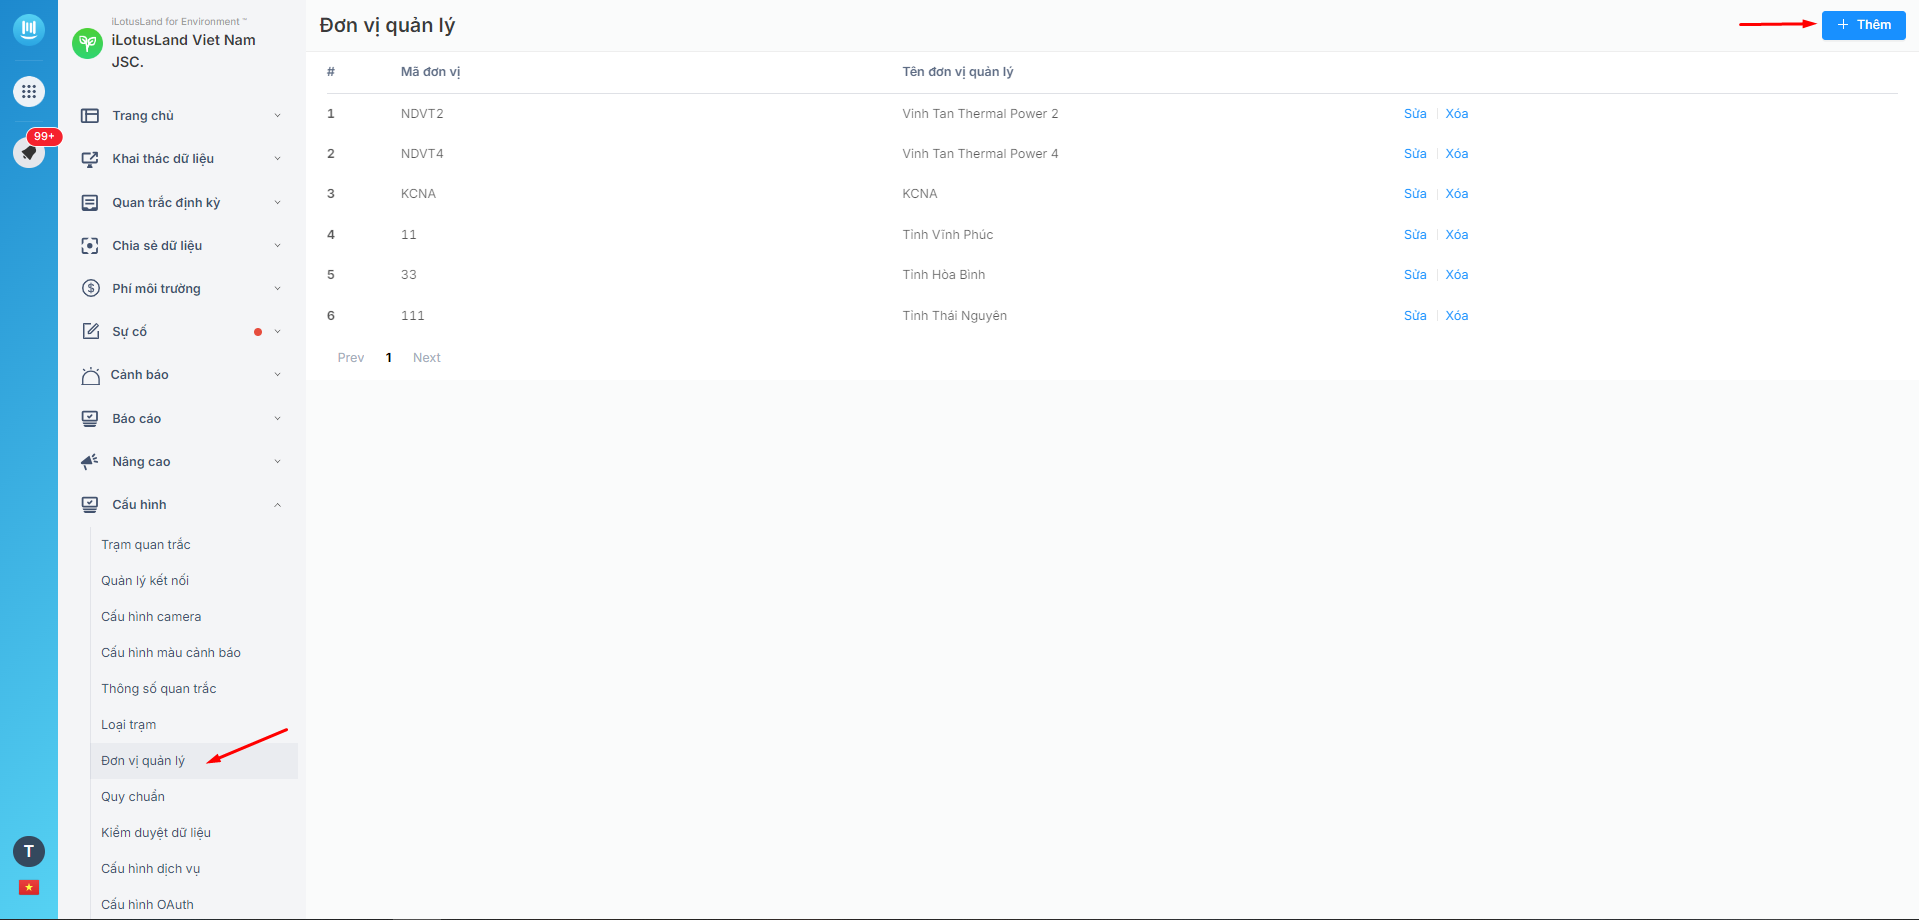
Task: Click the NDVT4 unit code cell
Action: [x=422, y=154]
